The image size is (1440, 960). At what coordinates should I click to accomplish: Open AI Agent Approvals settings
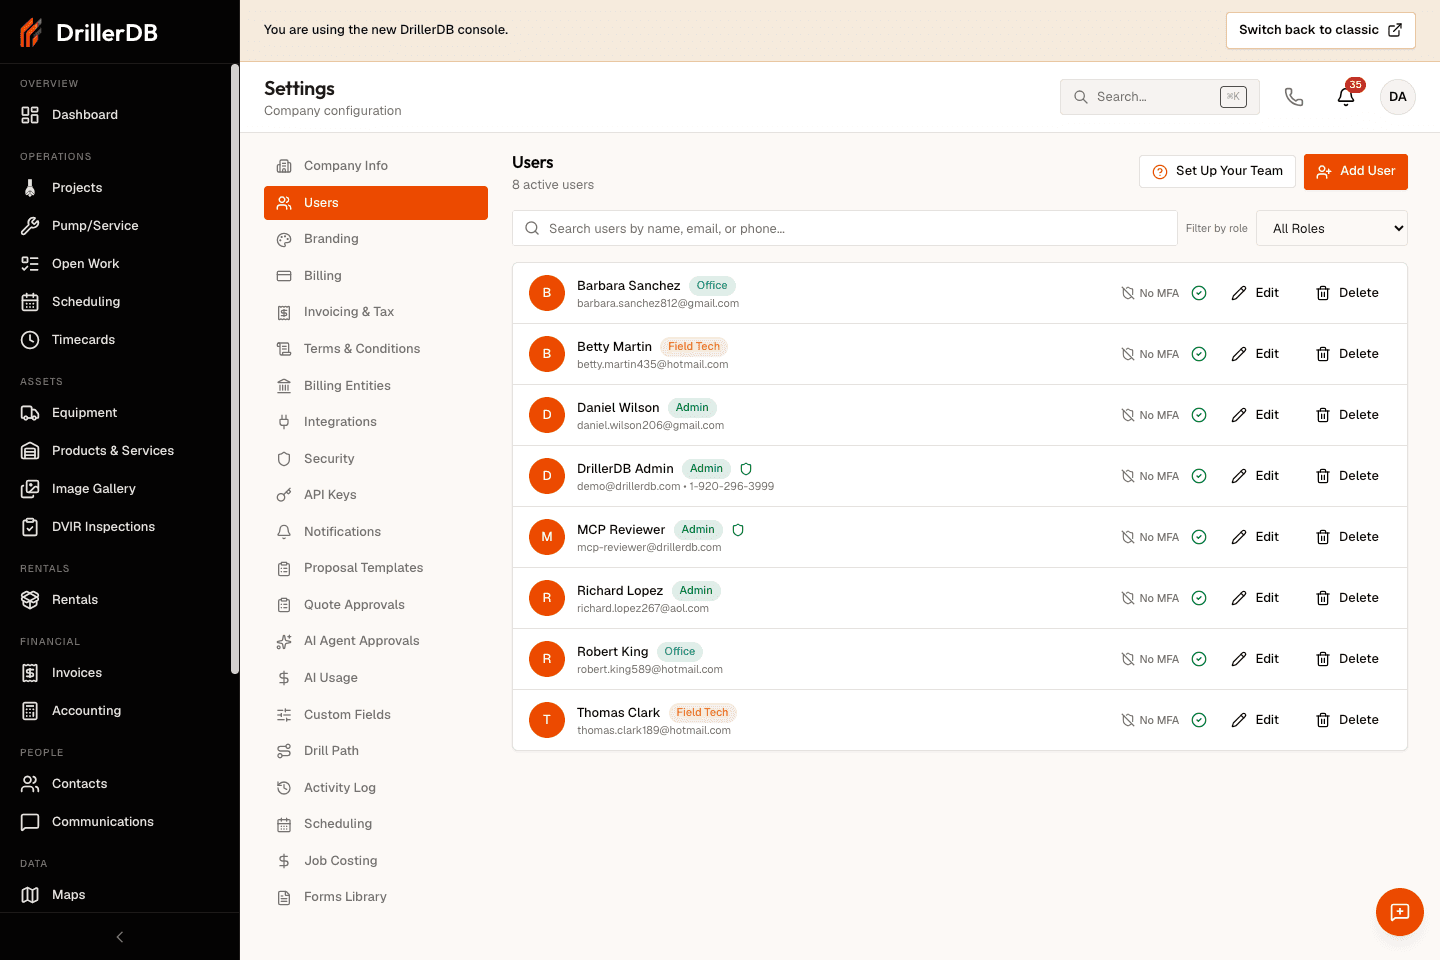click(x=376, y=641)
